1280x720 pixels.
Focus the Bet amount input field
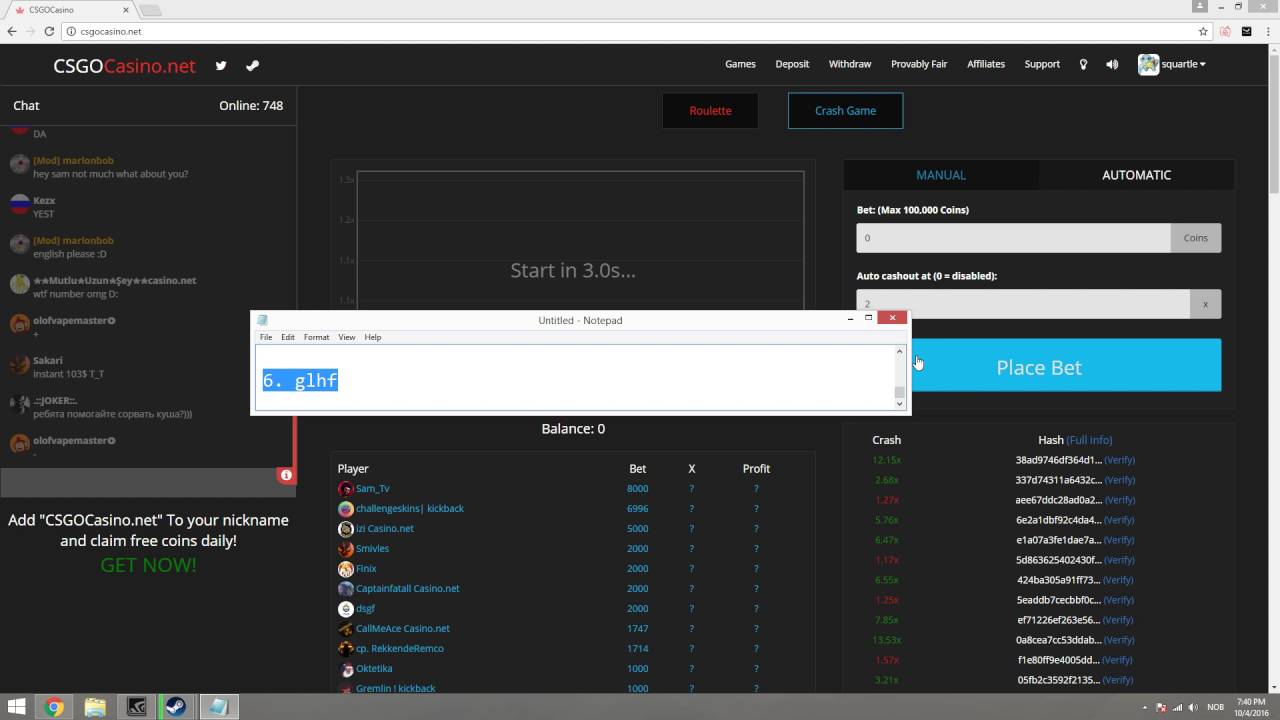[1013, 238]
